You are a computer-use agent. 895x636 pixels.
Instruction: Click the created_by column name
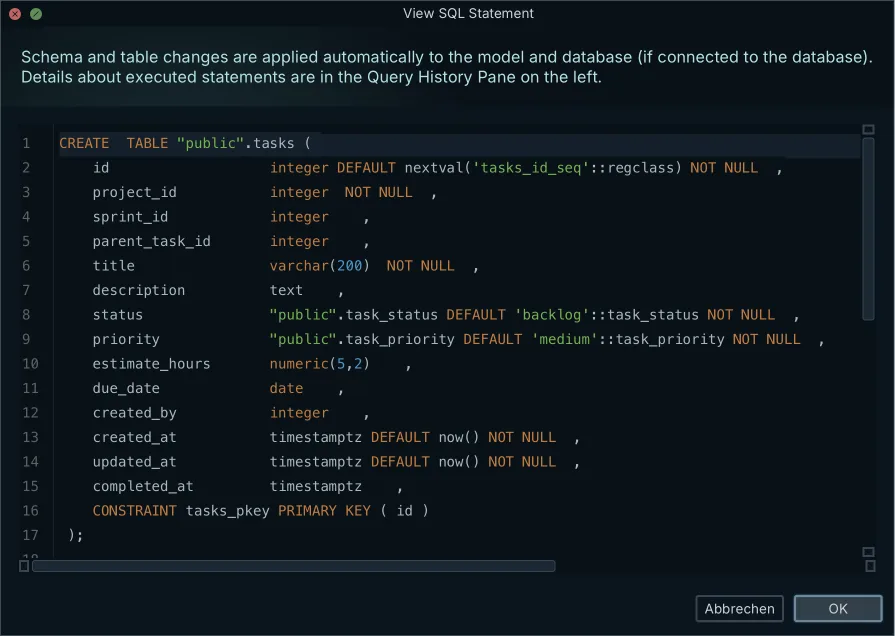134,413
